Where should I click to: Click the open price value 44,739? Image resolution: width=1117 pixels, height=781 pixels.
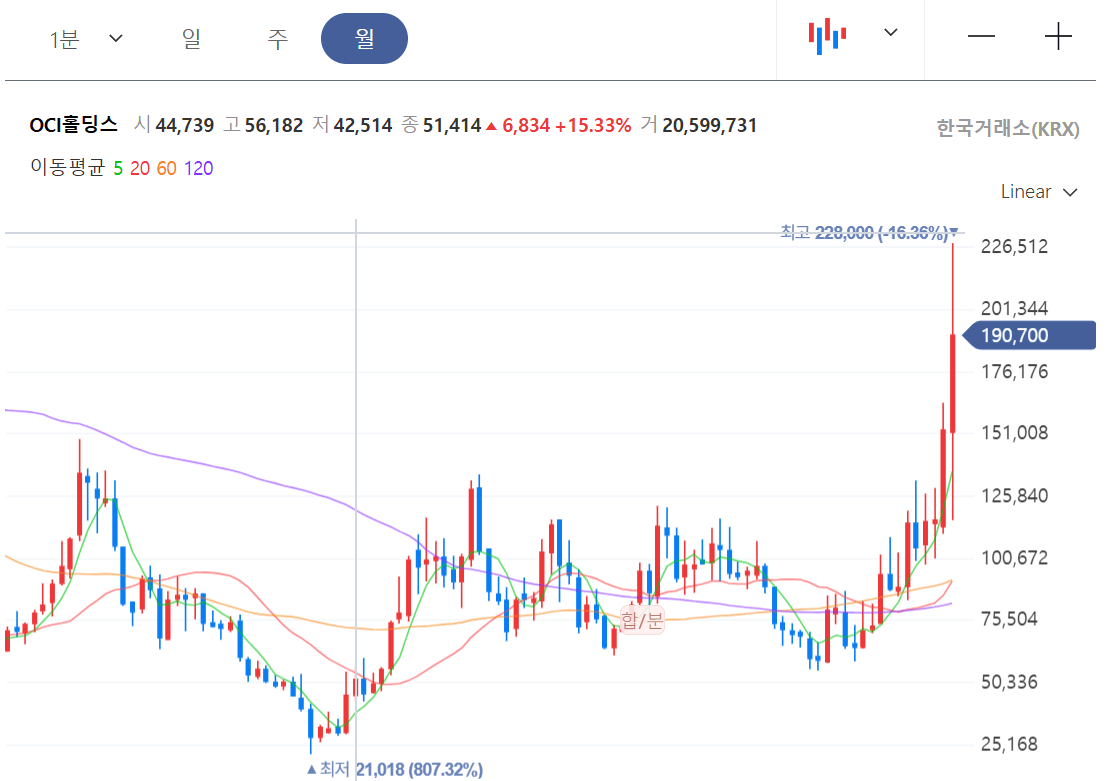click(185, 125)
